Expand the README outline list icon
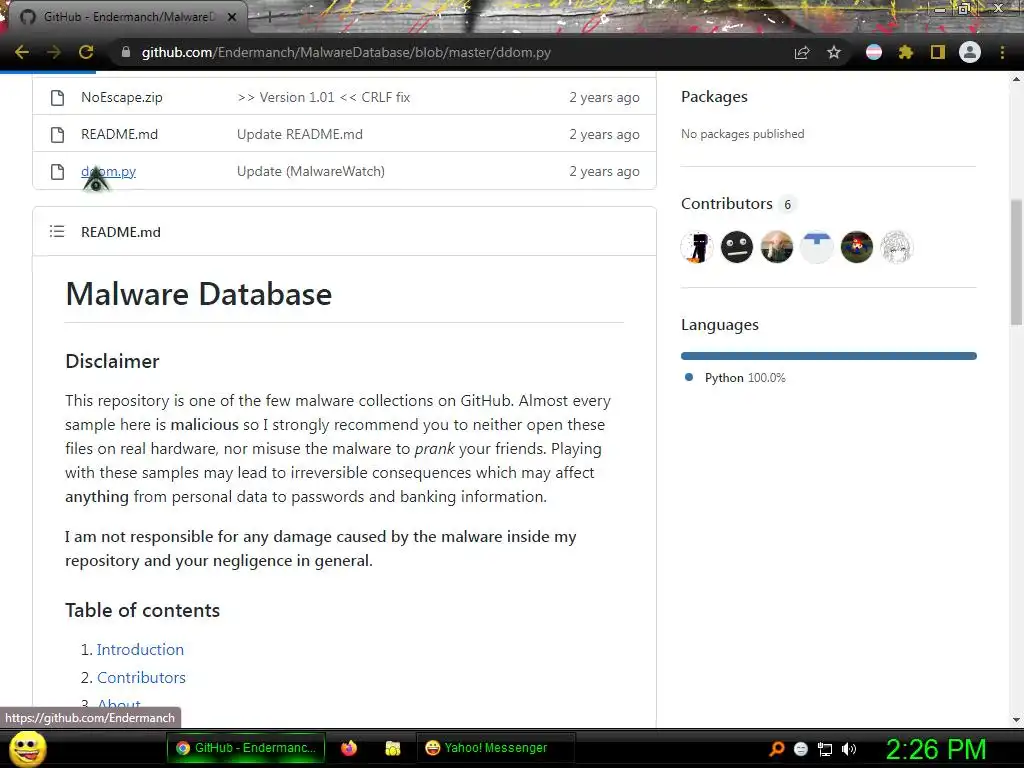Screen dimensions: 1024x768 57,232
